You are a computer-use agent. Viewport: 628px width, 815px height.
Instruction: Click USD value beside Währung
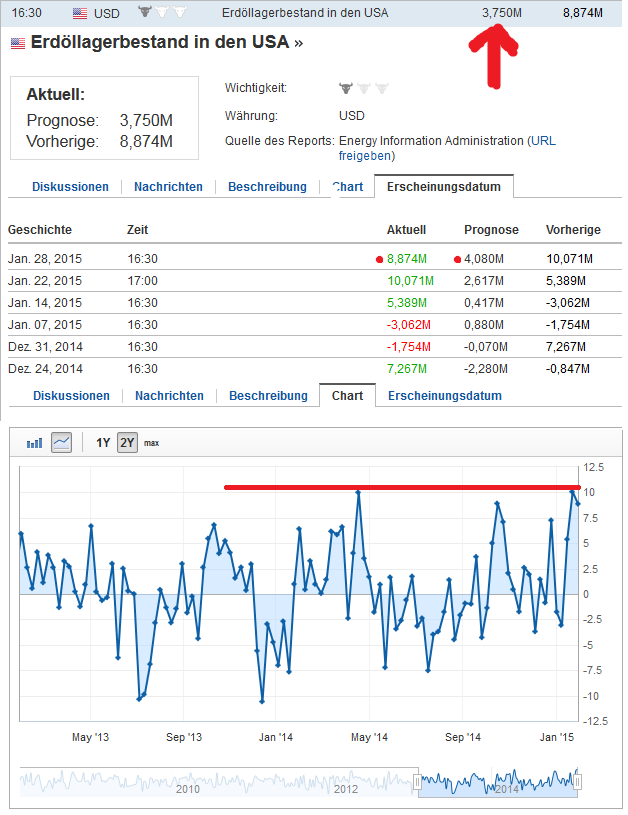(351, 115)
